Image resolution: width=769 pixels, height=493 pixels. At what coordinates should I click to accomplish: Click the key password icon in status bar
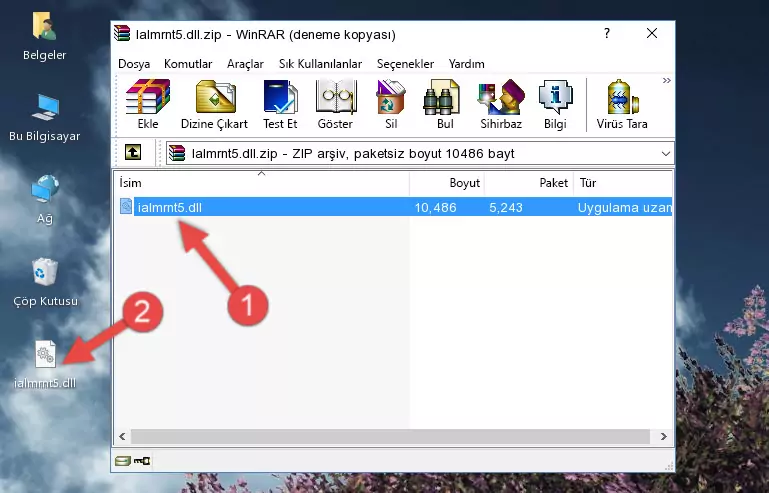pos(142,461)
